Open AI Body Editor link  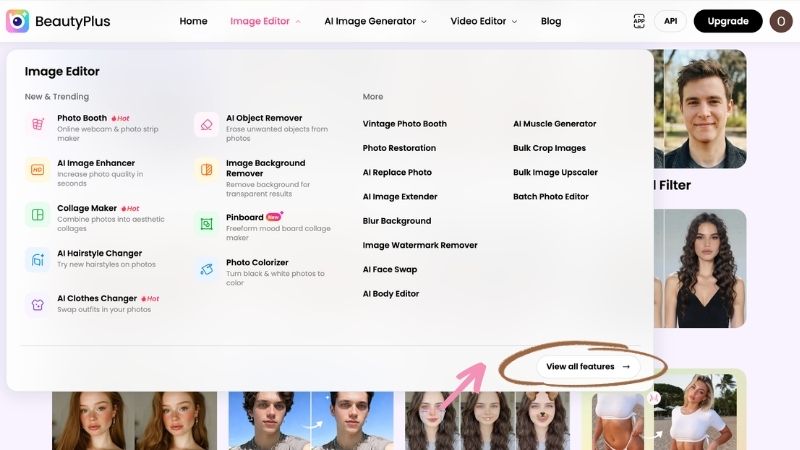(391, 294)
